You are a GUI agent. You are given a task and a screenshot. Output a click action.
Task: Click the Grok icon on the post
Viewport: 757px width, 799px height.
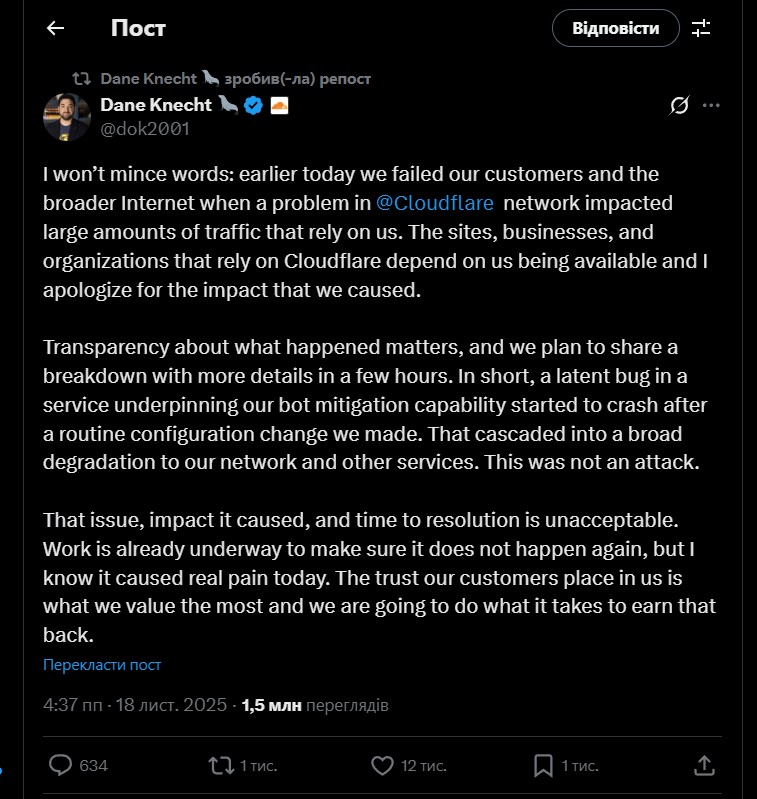pos(679,105)
